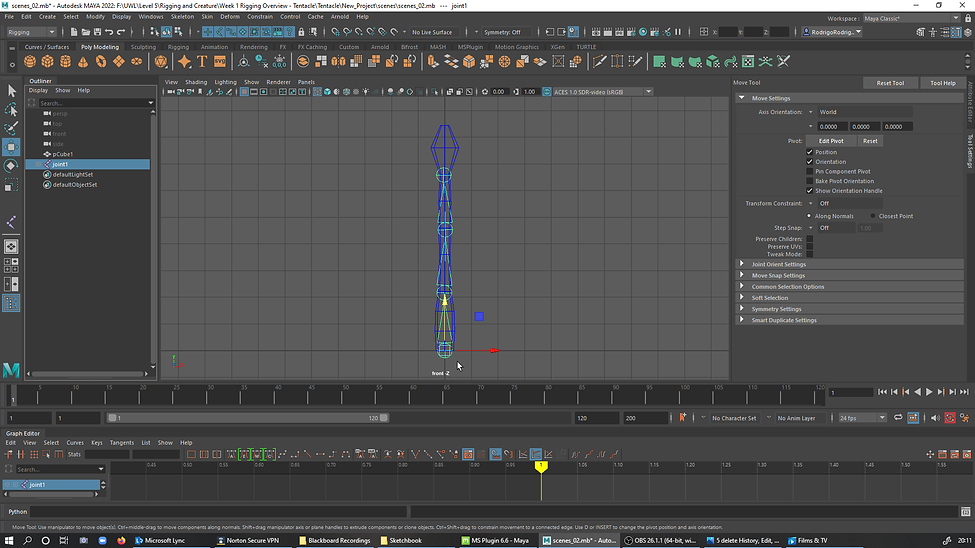
Task: Click the Windows Start button
Action: click(x=9, y=541)
